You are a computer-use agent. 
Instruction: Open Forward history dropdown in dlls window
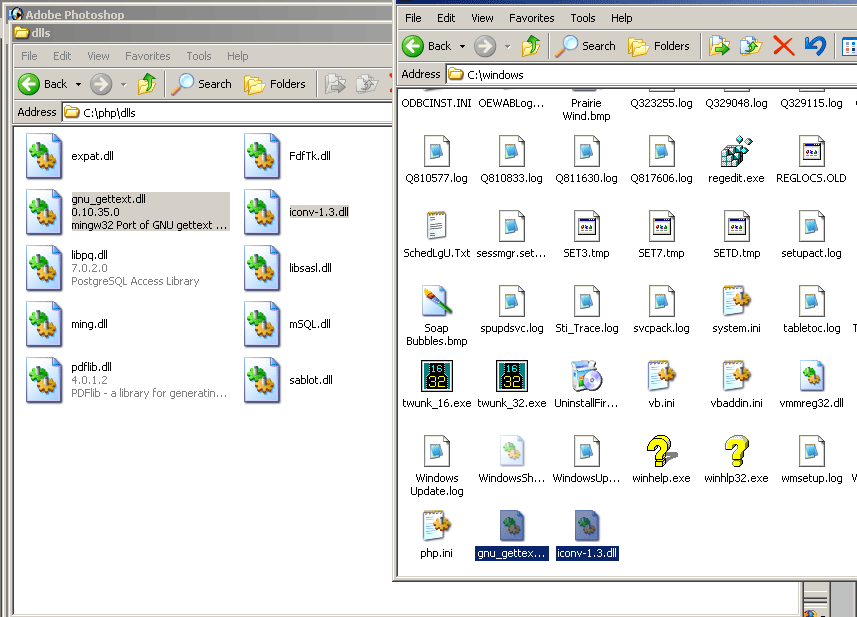pos(124,84)
